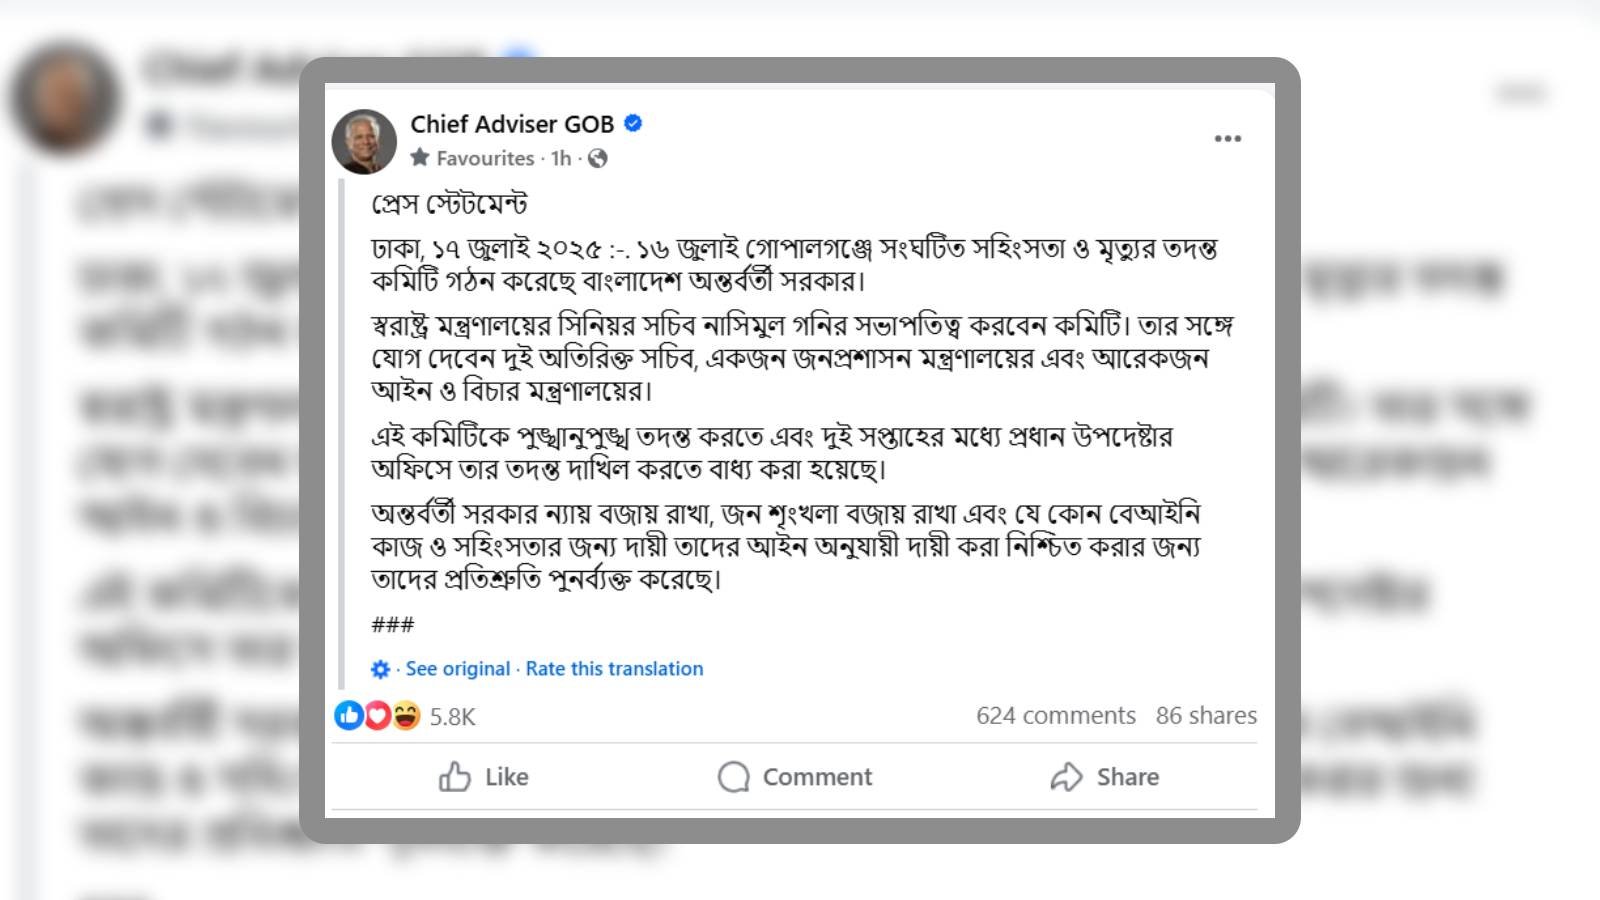View the 86 shares list
The height and width of the screenshot is (900, 1600).
pyautogui.click(x=1206, y=716)
